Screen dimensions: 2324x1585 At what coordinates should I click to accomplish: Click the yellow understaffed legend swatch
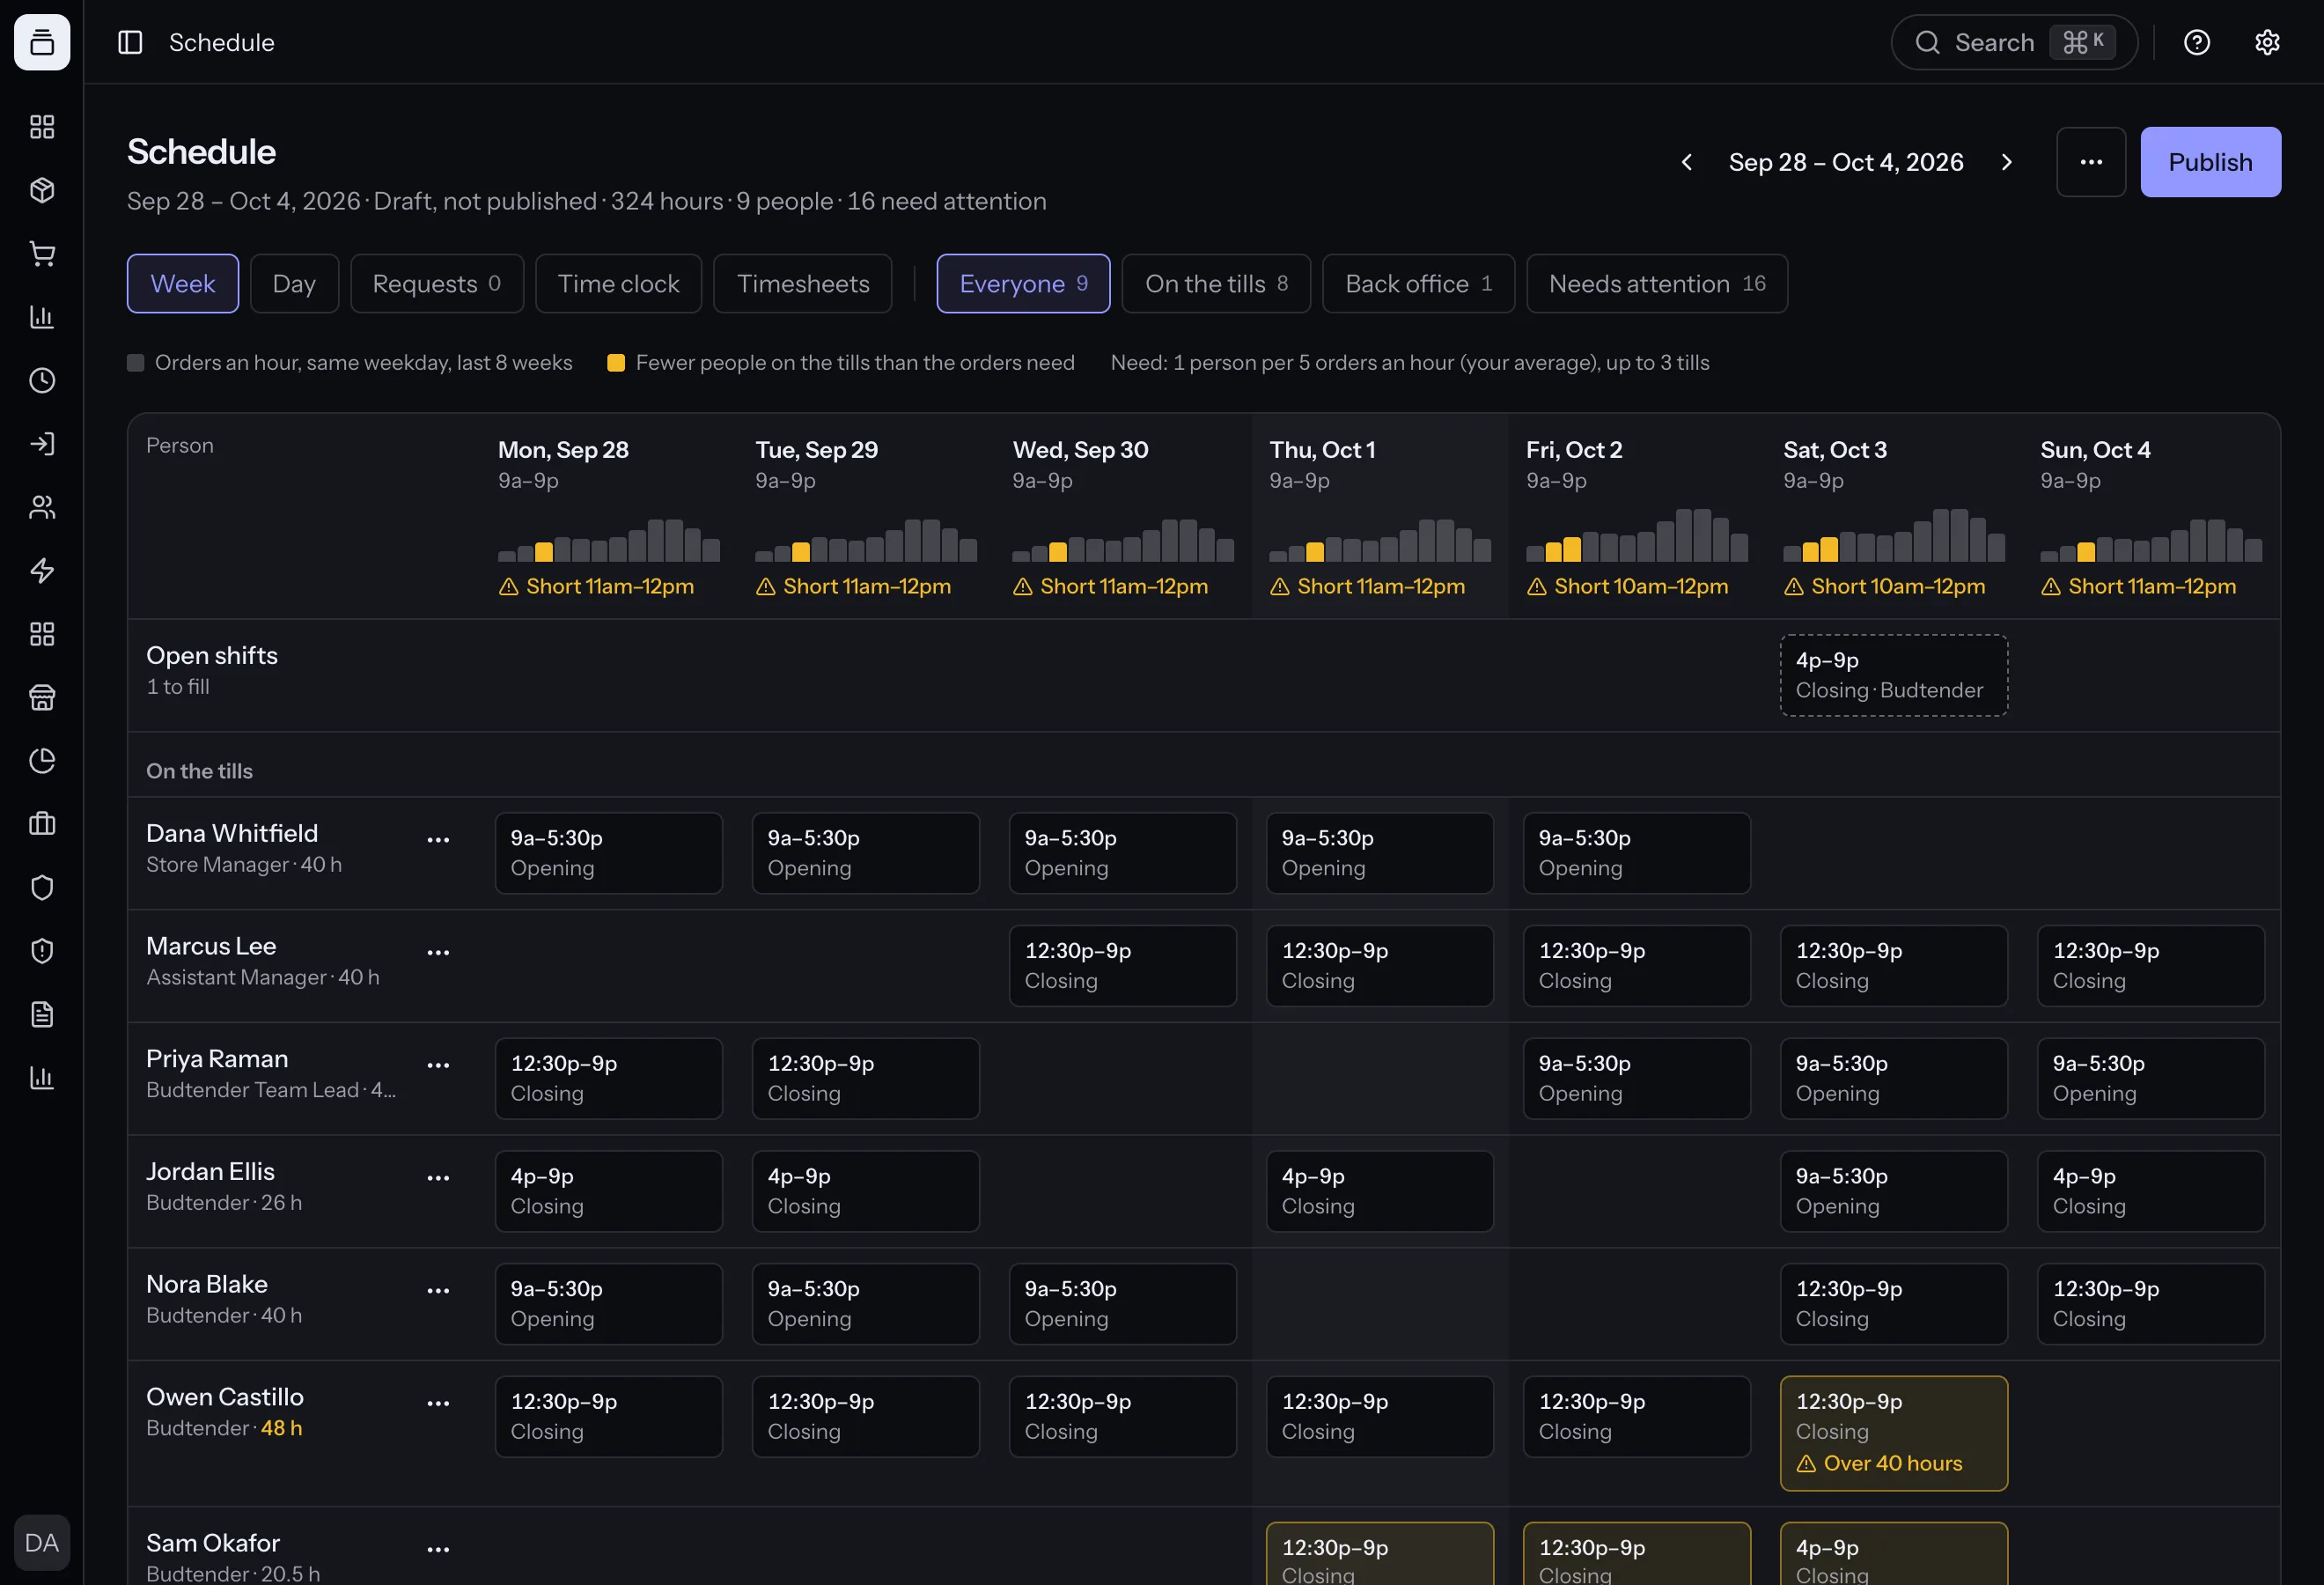click(616, 363)
